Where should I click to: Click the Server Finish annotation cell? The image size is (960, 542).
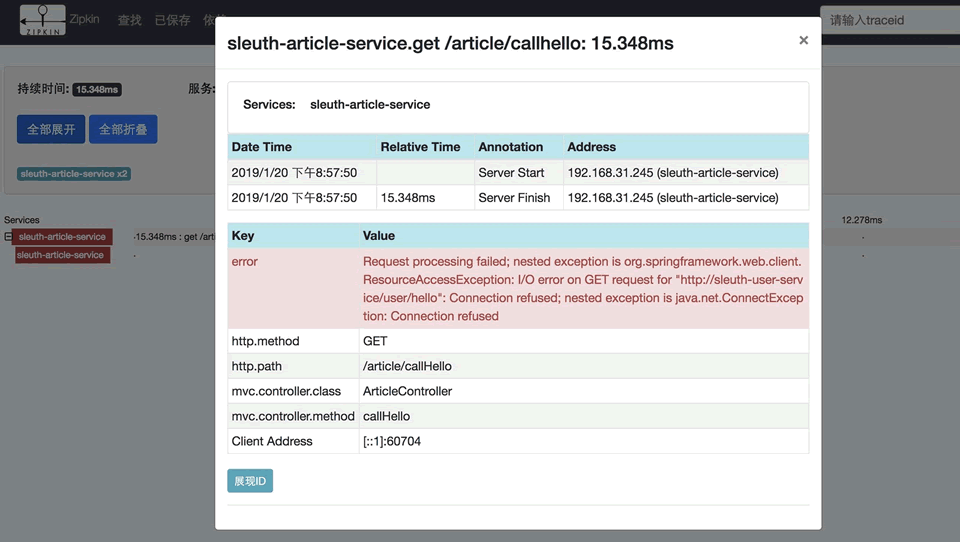click(519, 198)
